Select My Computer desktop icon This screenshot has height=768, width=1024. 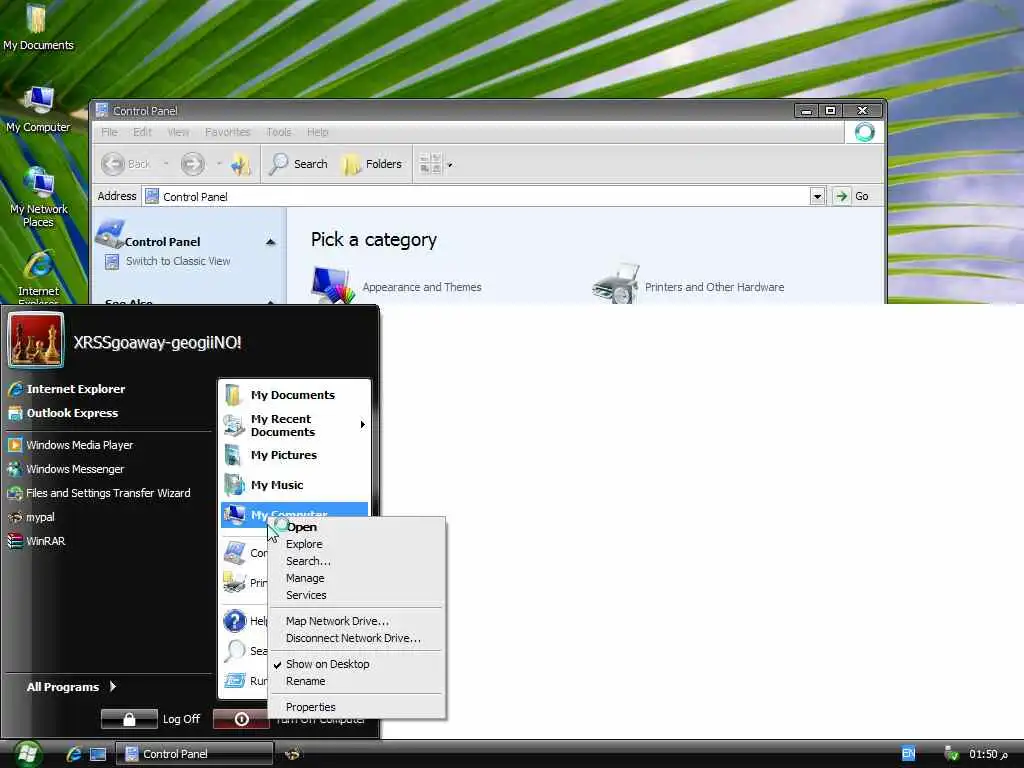pyautogui.click(x=38, y=110)
